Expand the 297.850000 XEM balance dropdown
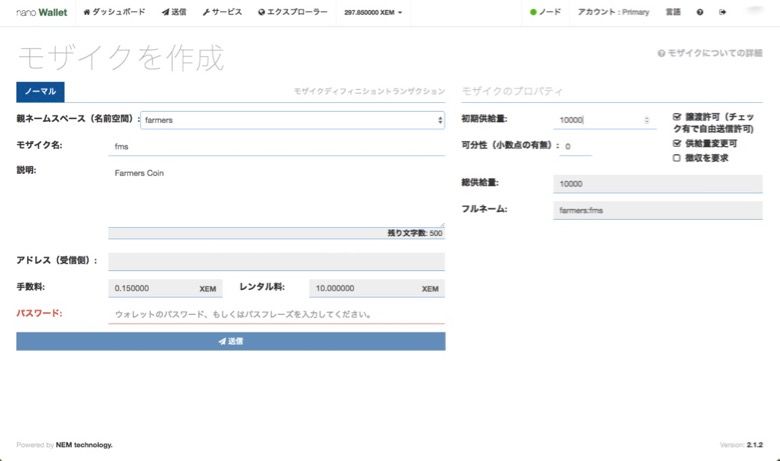 pos(373,12)
